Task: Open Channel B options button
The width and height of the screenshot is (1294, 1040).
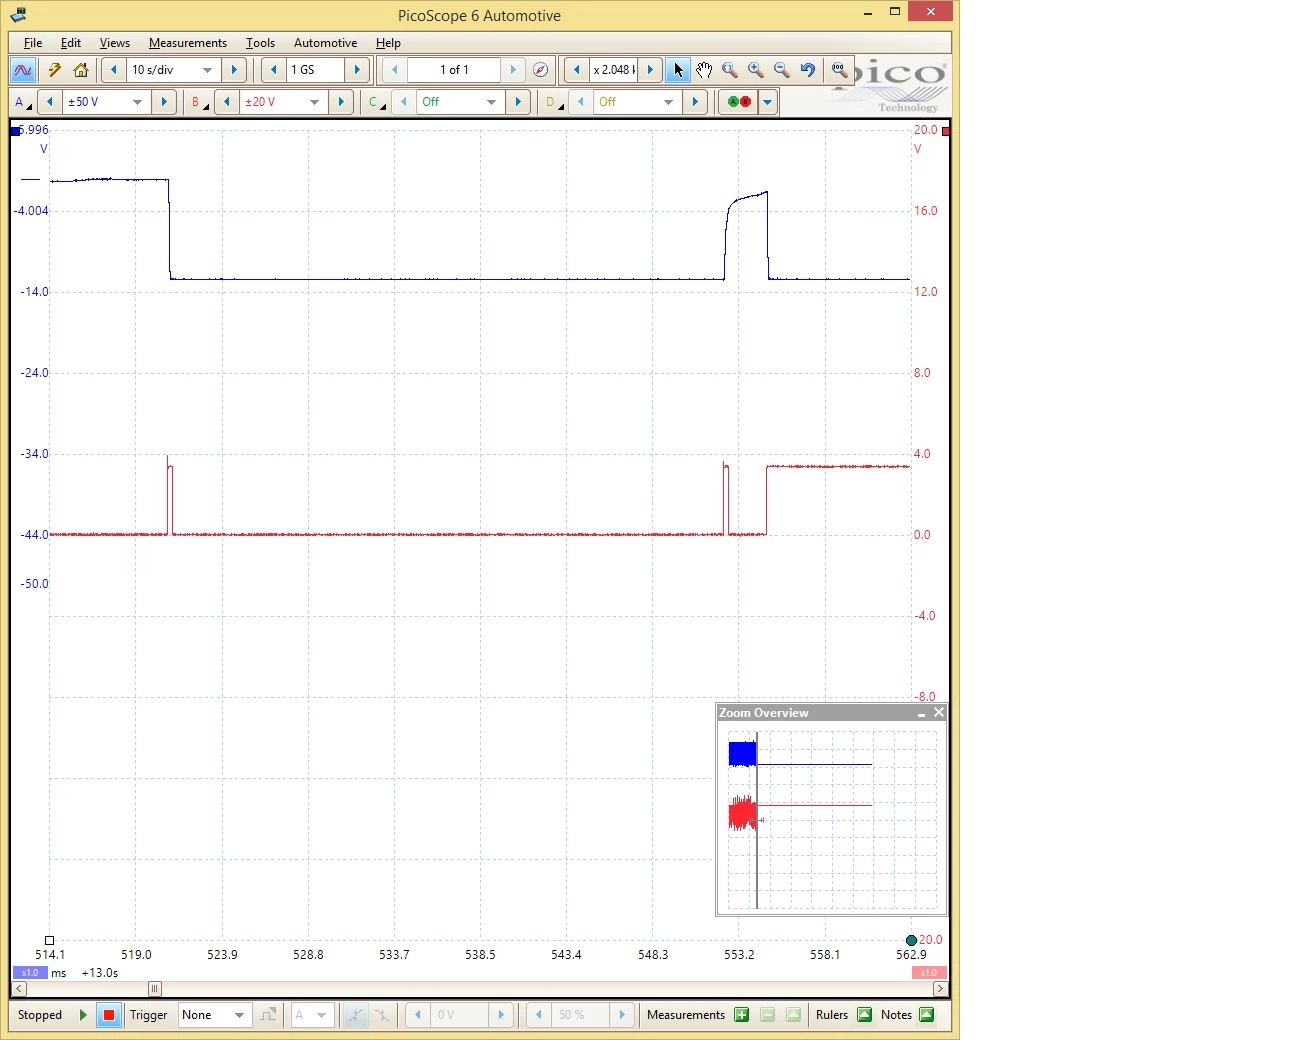Action: click(199, 102)
